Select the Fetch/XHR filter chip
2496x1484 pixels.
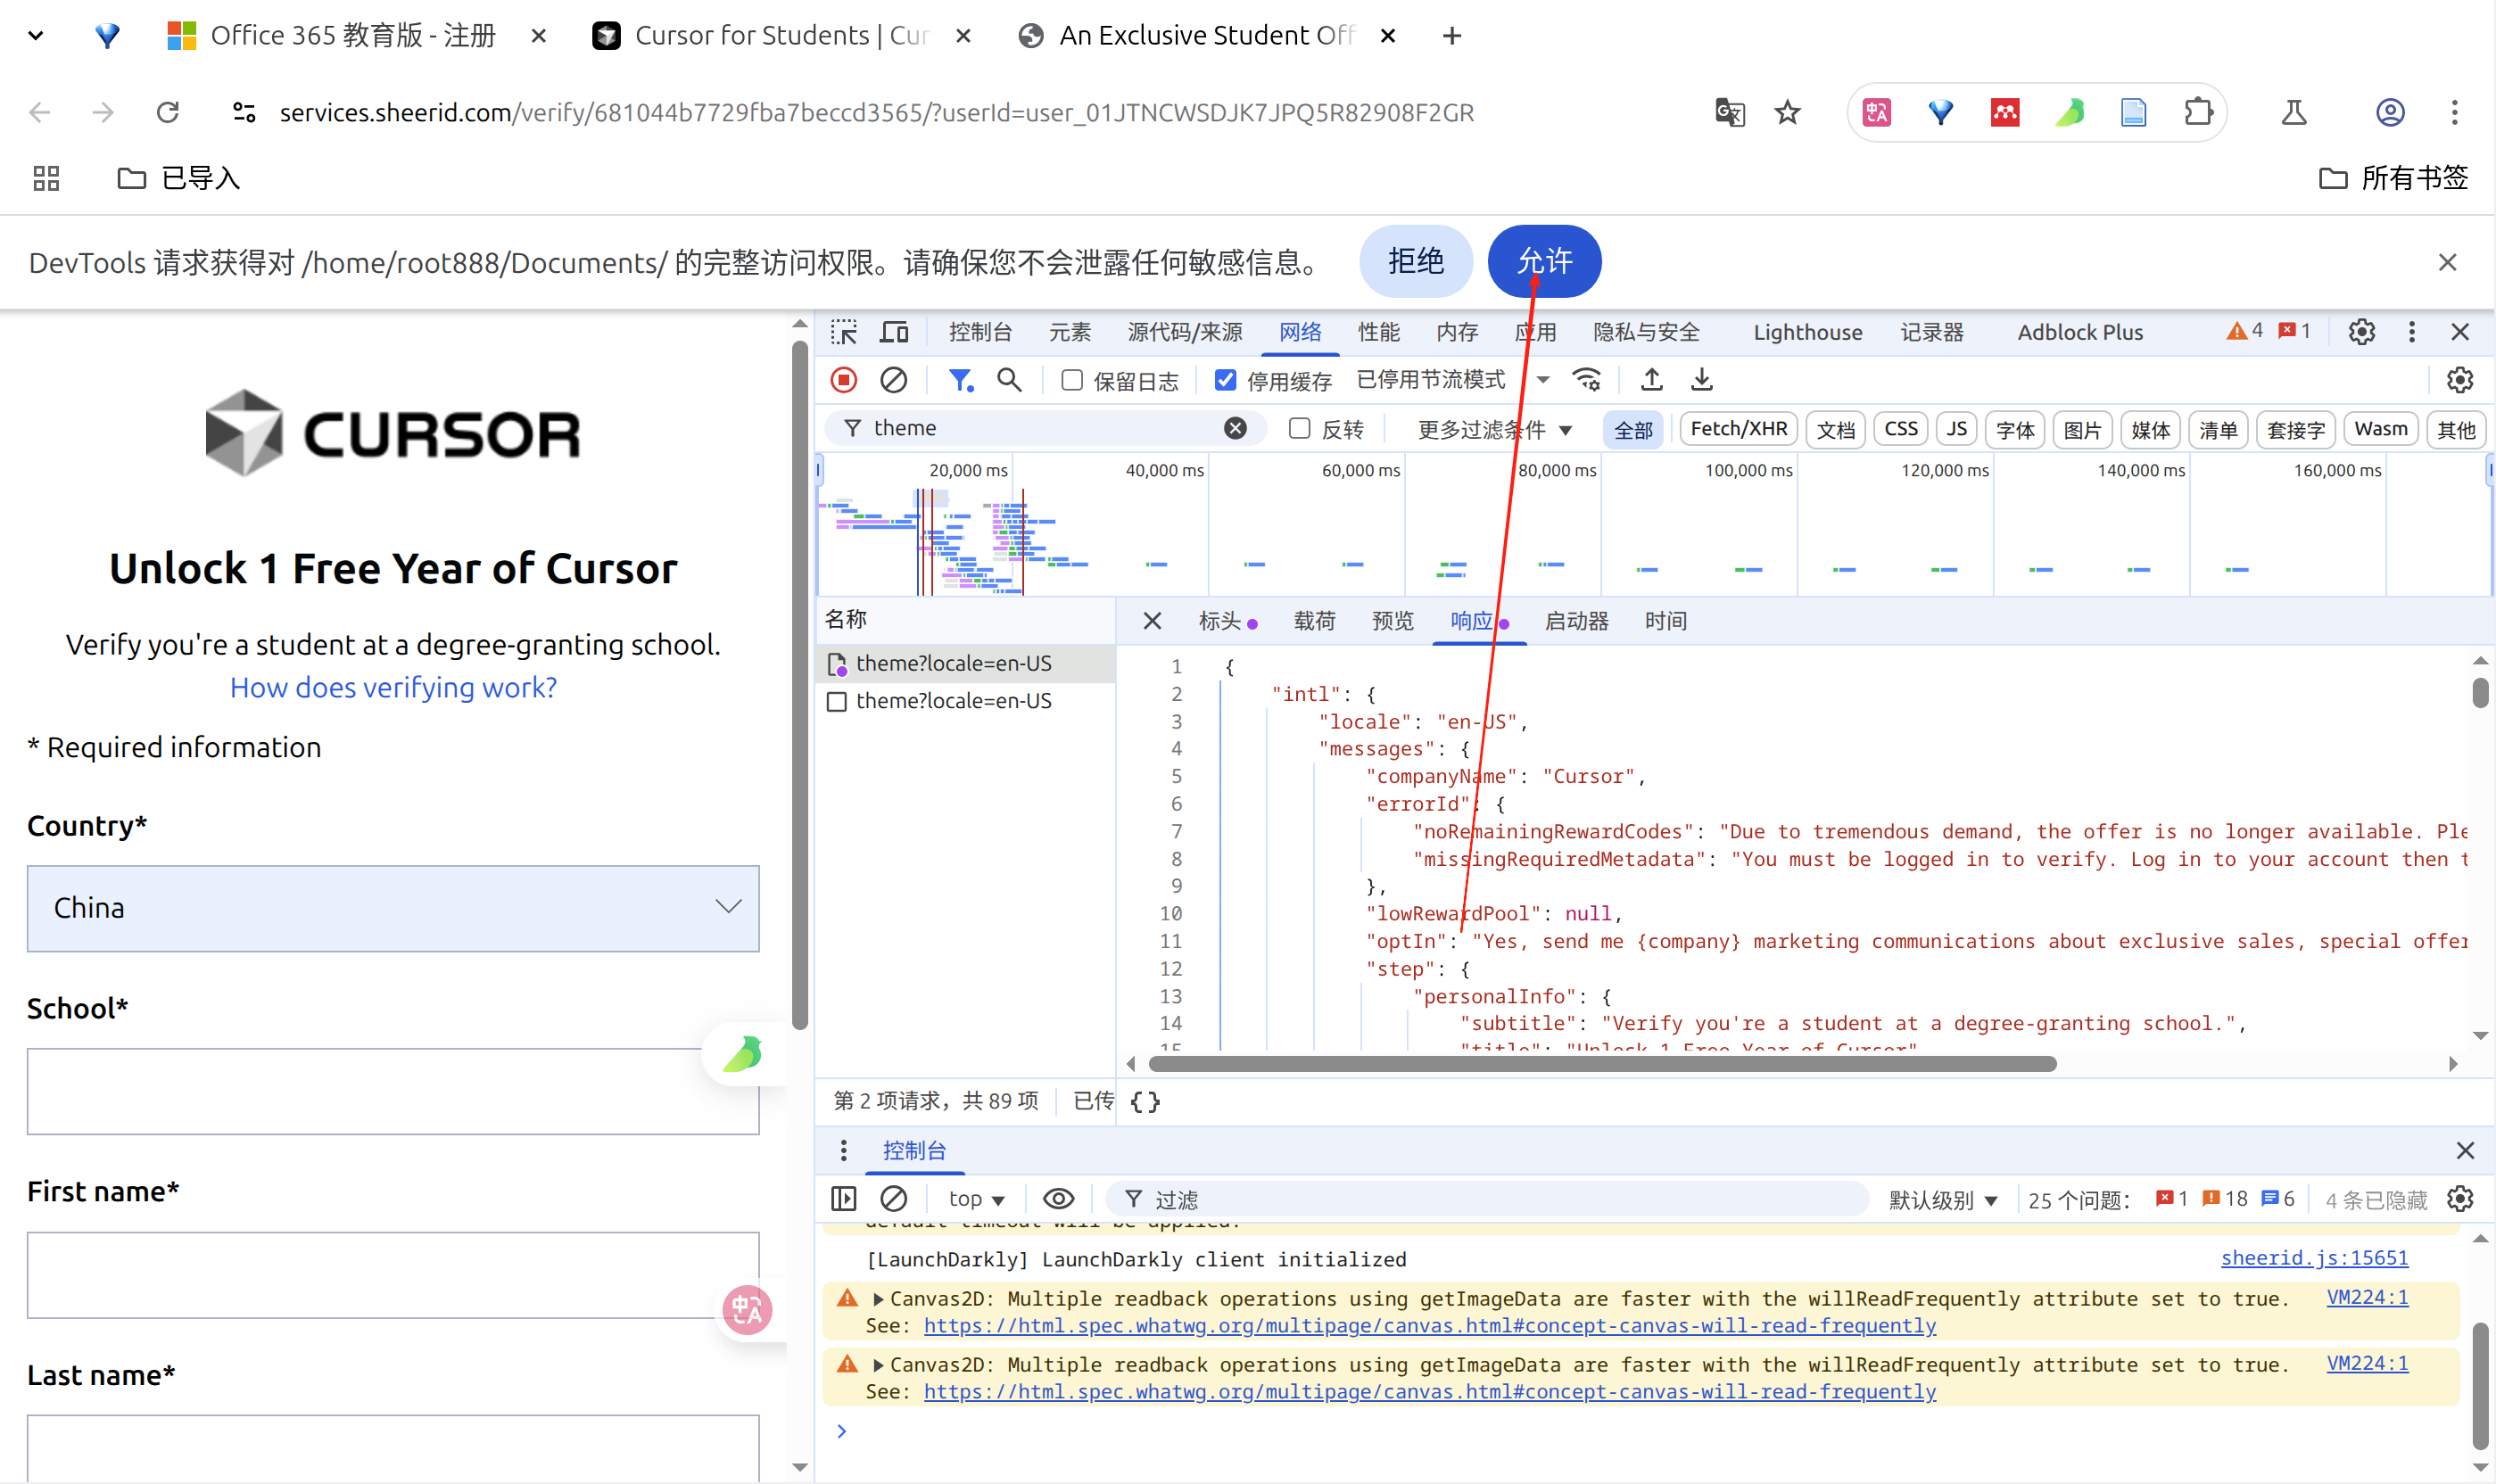[x=1739, y=429]
